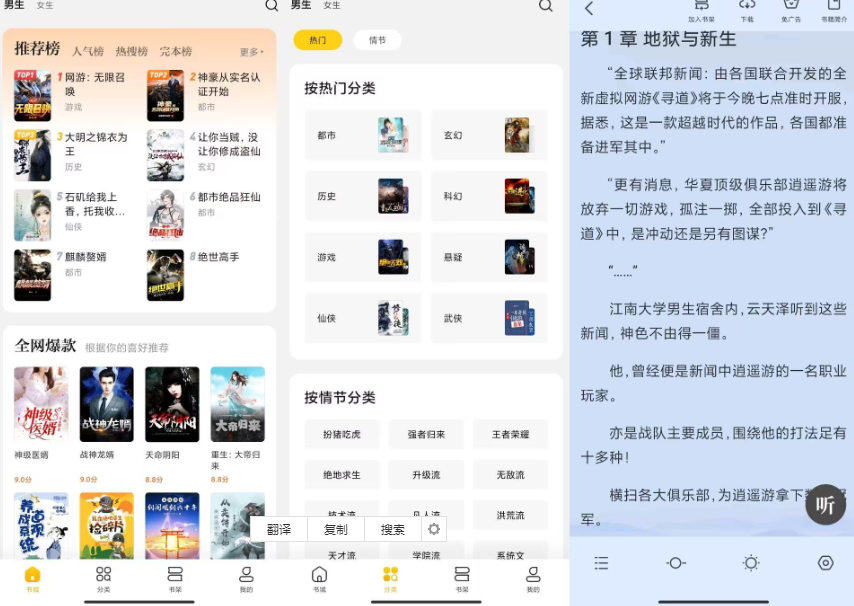854x606 pixels.
Task: Open the 玄幻 category tile
Action: click(489, 135)
